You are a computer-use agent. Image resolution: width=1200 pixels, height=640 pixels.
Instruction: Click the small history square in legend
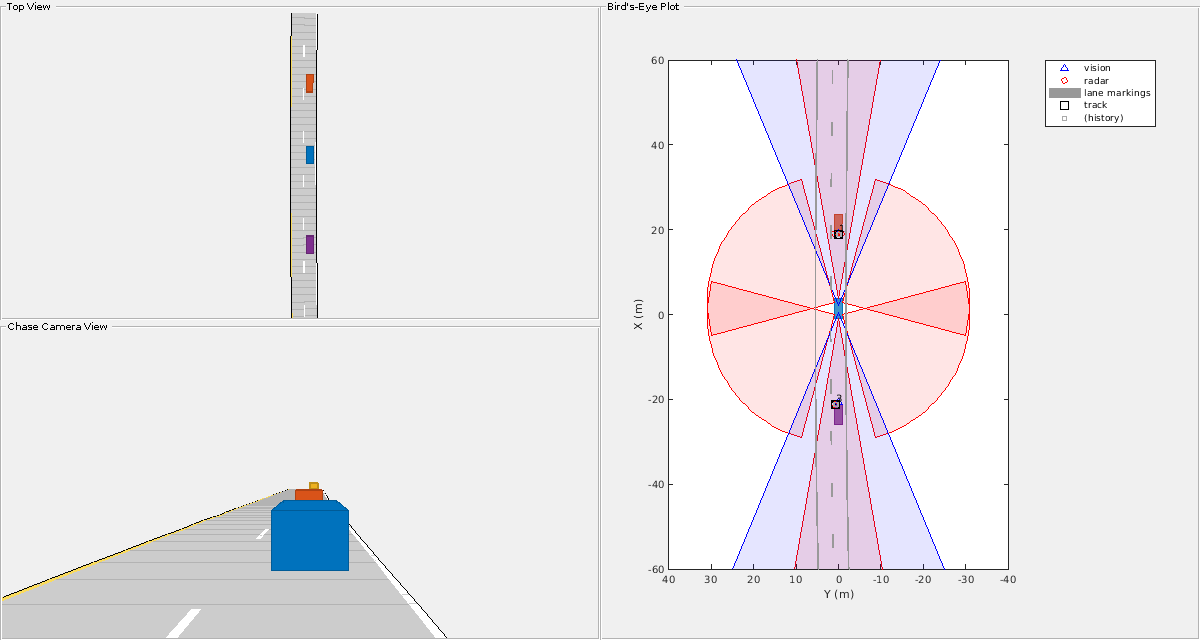1064,118
